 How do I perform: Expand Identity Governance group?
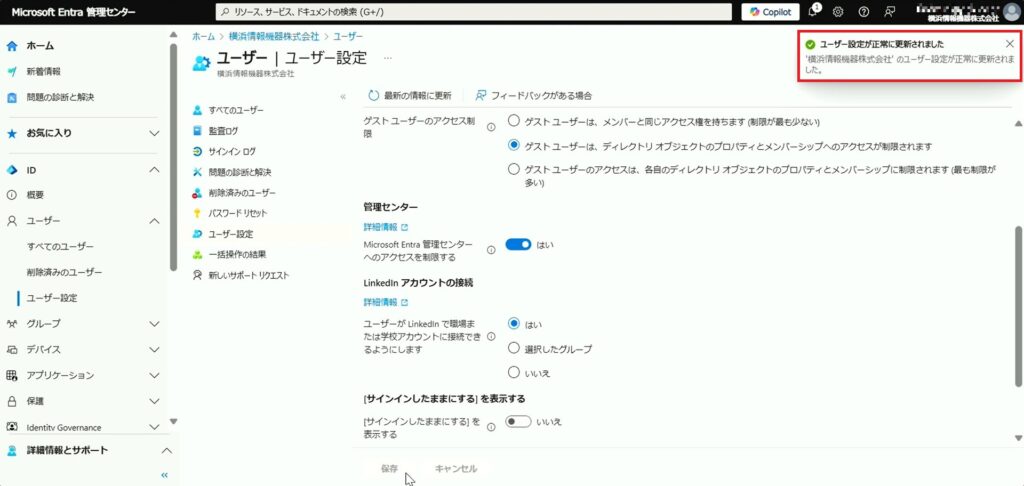click(x=154, y=427)
